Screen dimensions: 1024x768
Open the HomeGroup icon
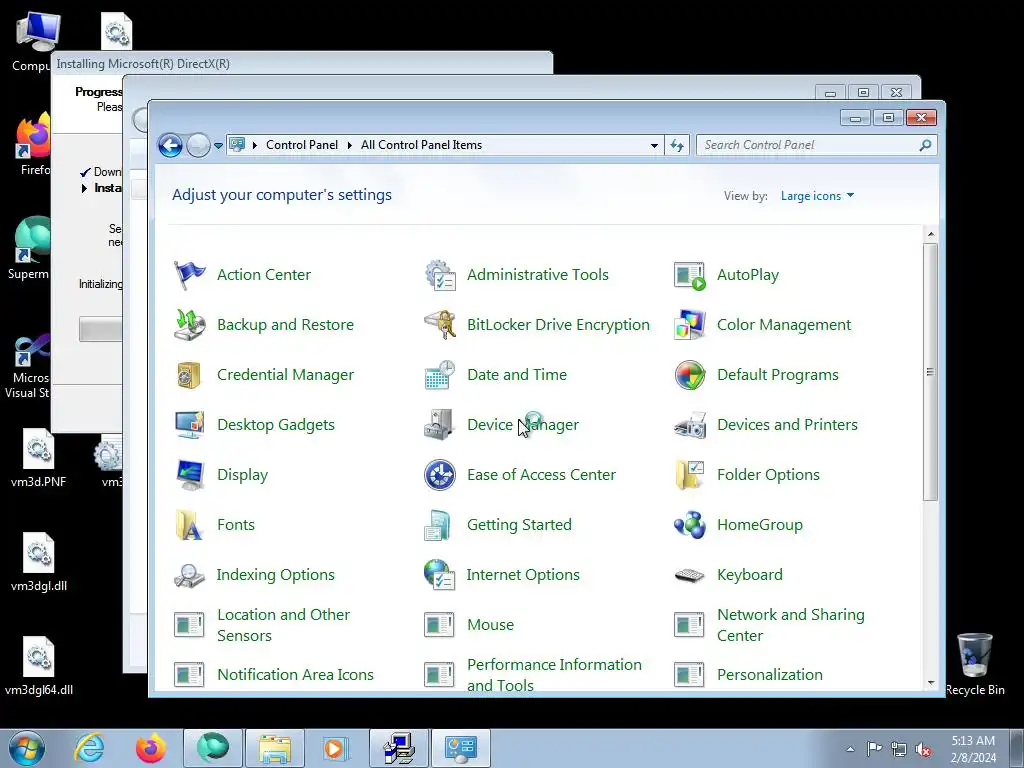point(690,524)
